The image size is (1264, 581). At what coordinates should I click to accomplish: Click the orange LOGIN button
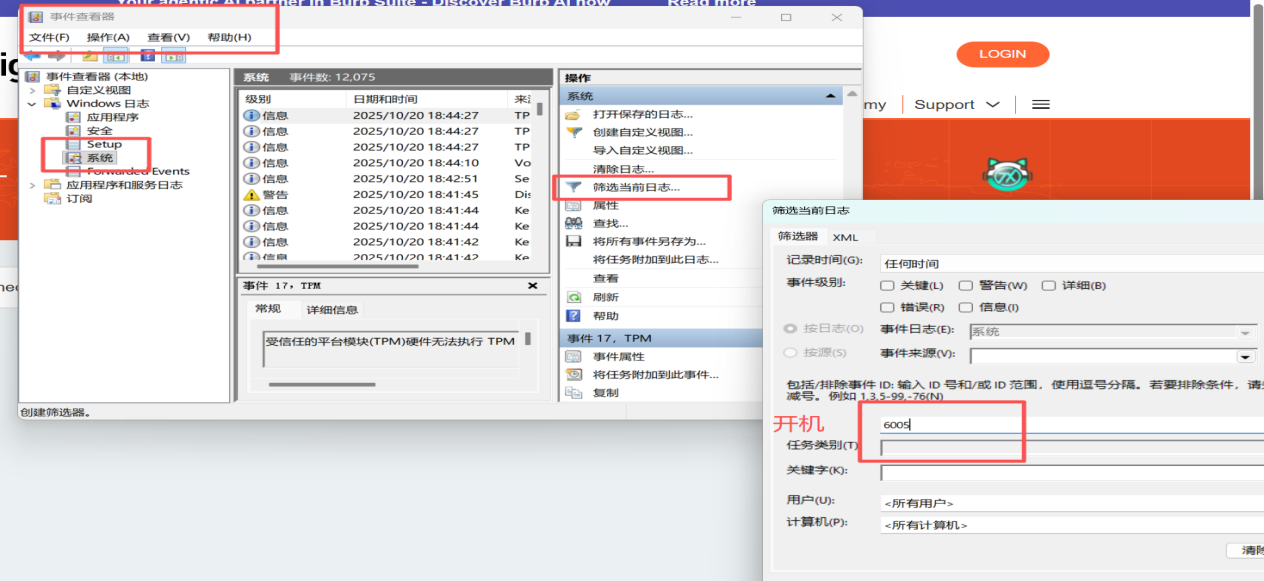[x=1002, y=54]
